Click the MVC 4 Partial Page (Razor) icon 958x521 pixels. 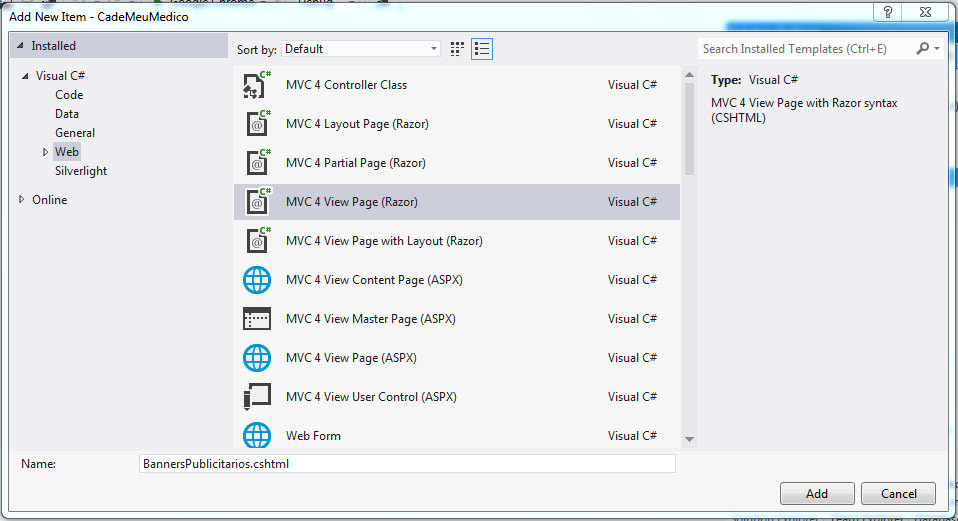[x=257, y=163]
